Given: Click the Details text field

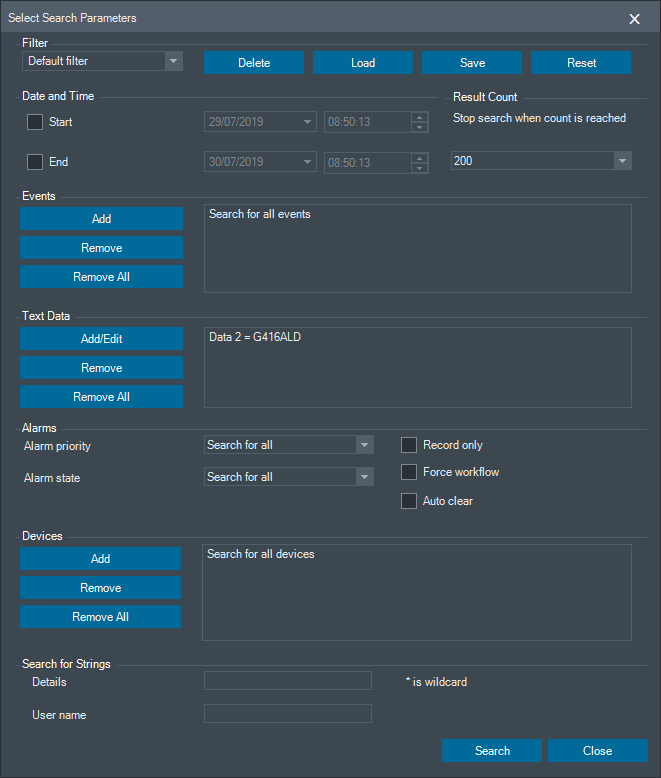Looking at the screenshot, I should 287,681.
